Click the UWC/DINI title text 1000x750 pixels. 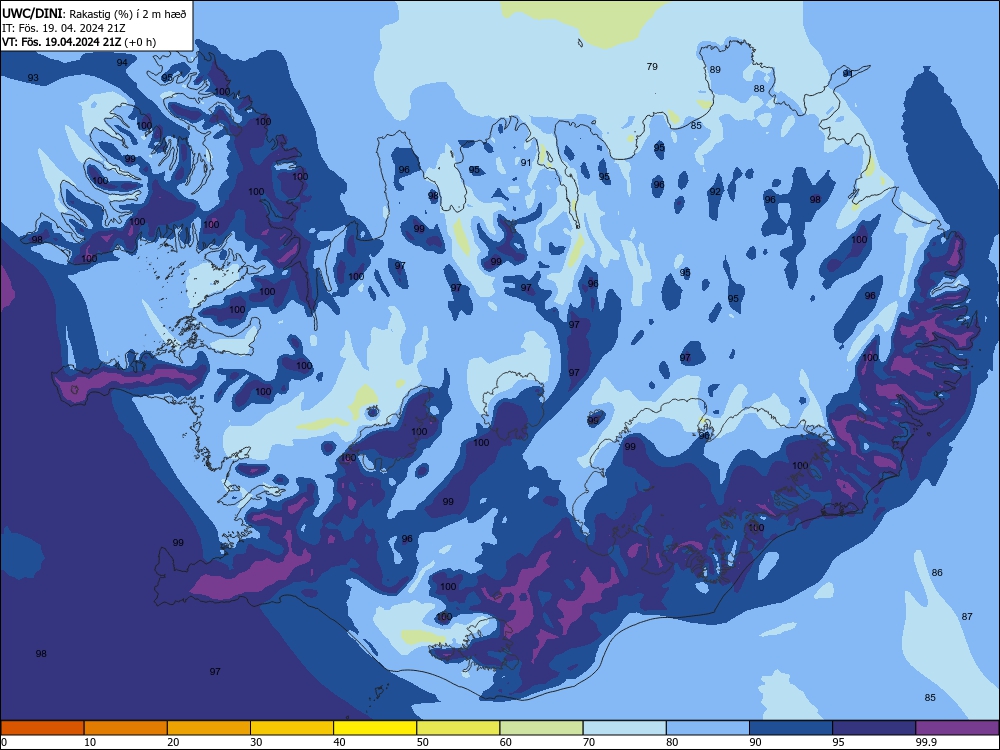point(32,13)
